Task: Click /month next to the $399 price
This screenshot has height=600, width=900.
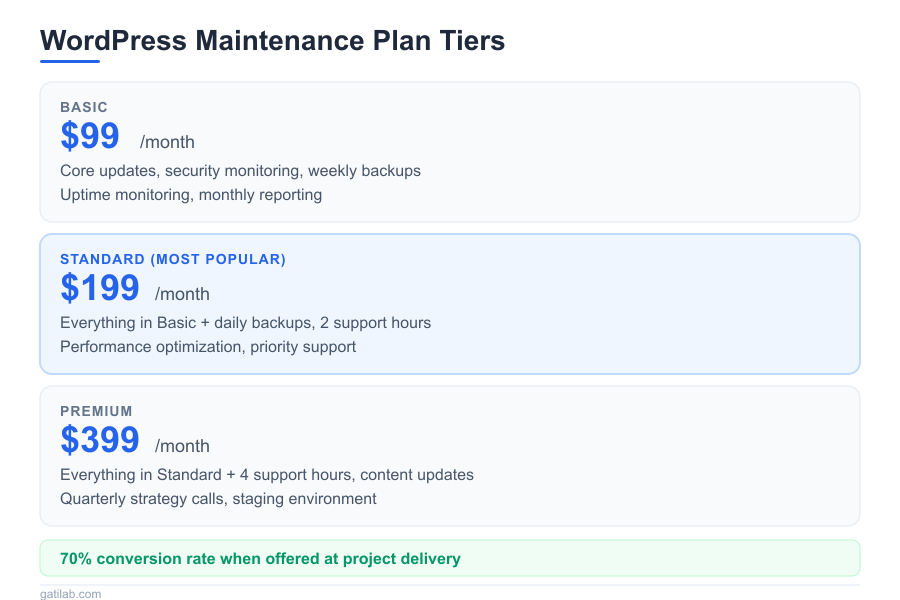Action: pyautogui.click(x=182, y=446)
